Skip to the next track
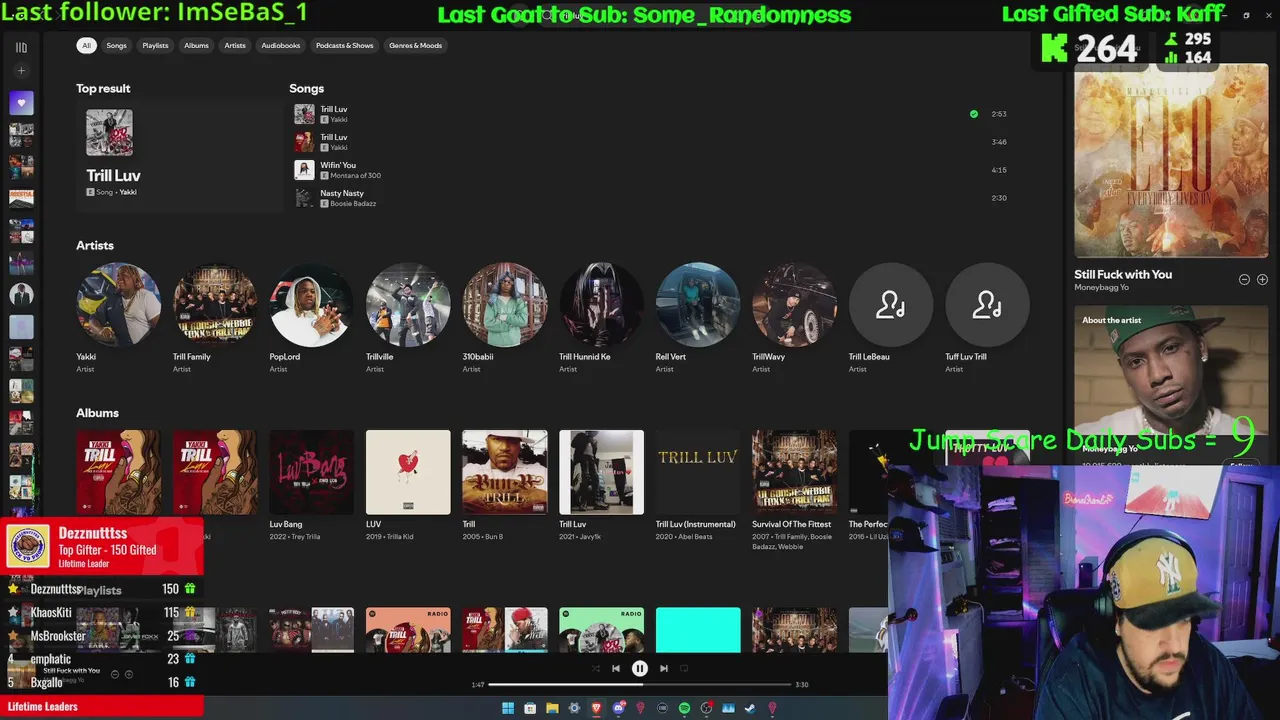The height and width of the screenshot is (720, 1280). tap(664, 669)
